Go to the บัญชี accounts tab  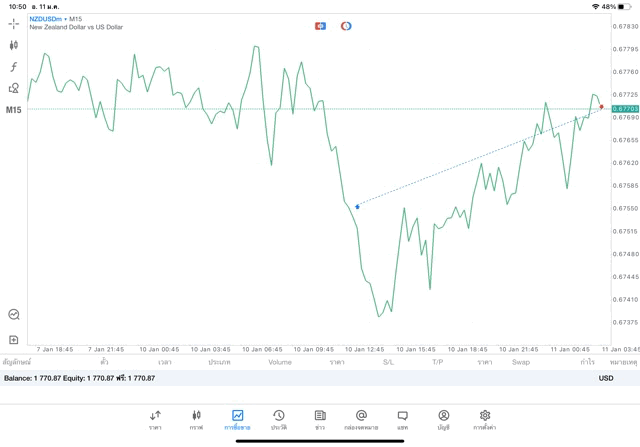point(443,418)
